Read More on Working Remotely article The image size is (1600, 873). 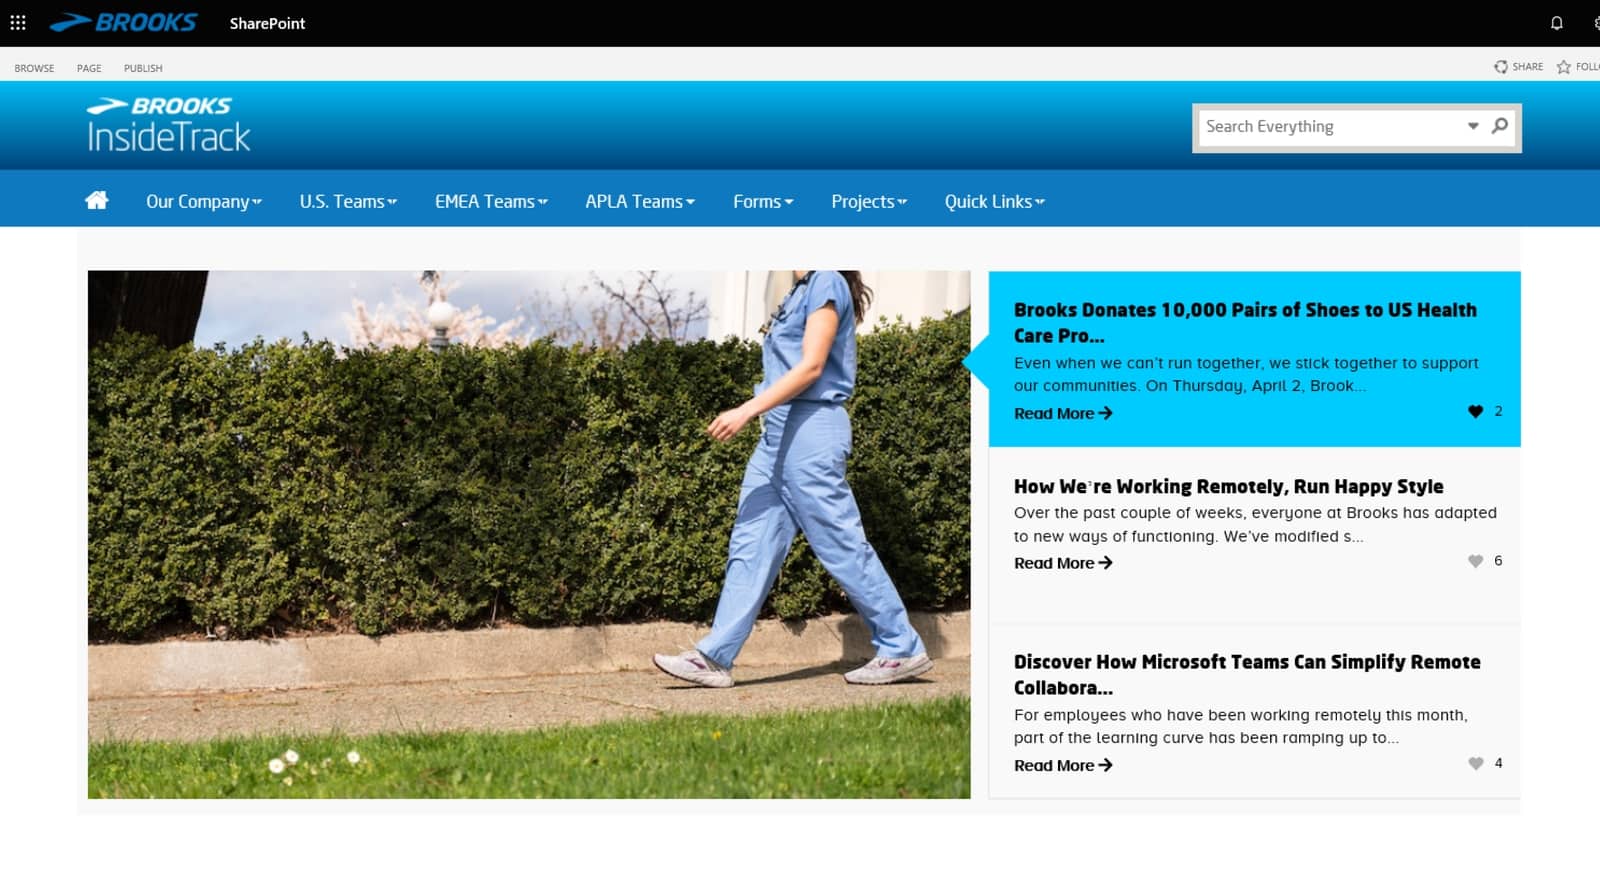click(1063, 563)
